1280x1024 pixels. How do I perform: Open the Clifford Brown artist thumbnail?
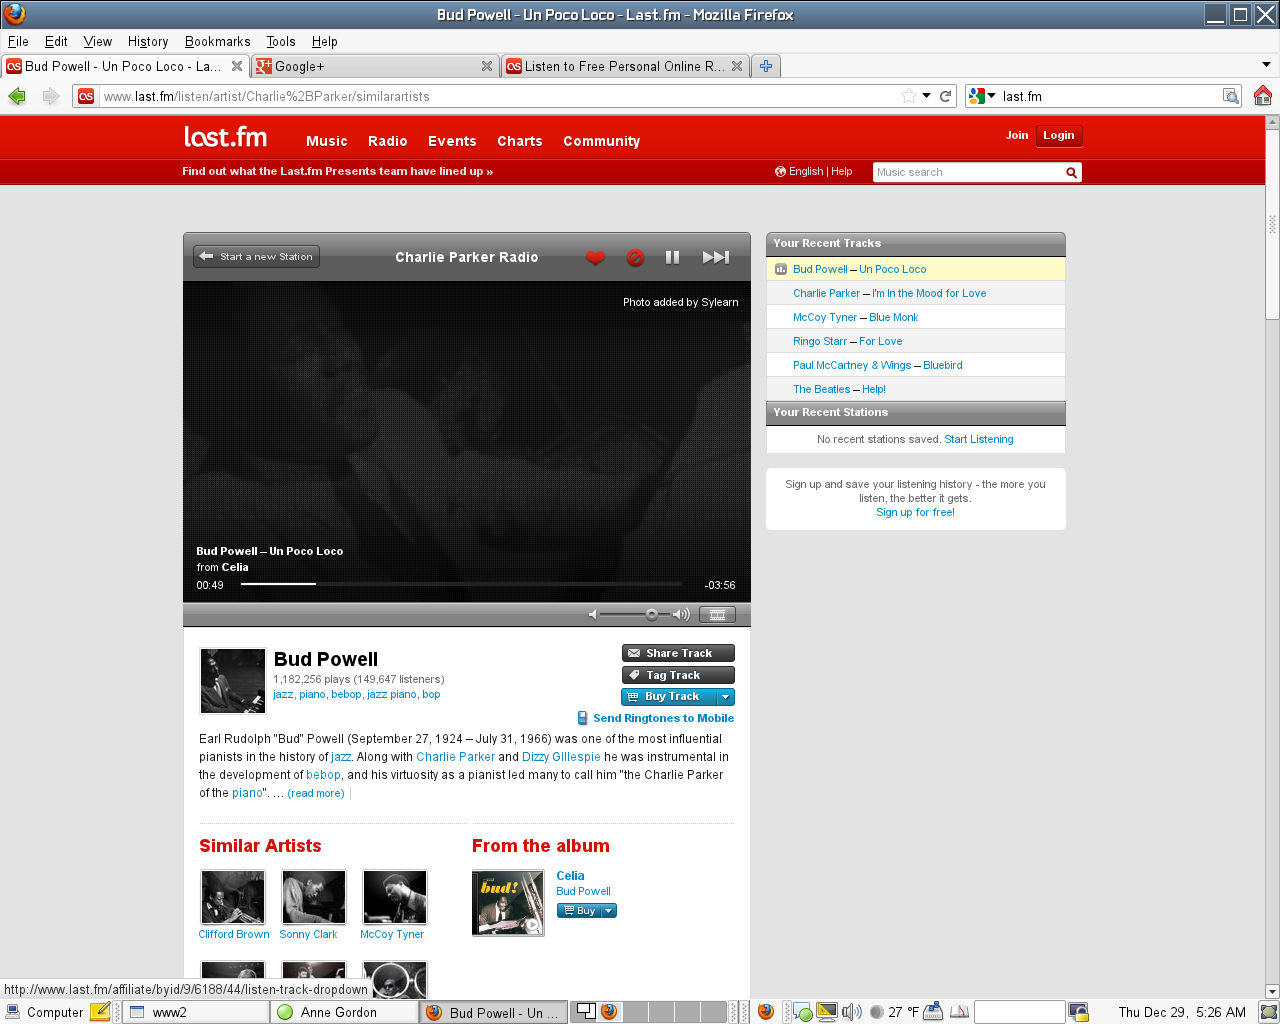click(233, 897)
